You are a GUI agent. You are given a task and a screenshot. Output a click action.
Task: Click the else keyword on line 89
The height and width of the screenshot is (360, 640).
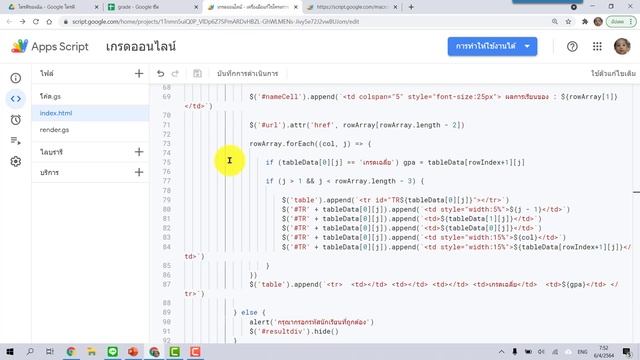pos(249,312)
